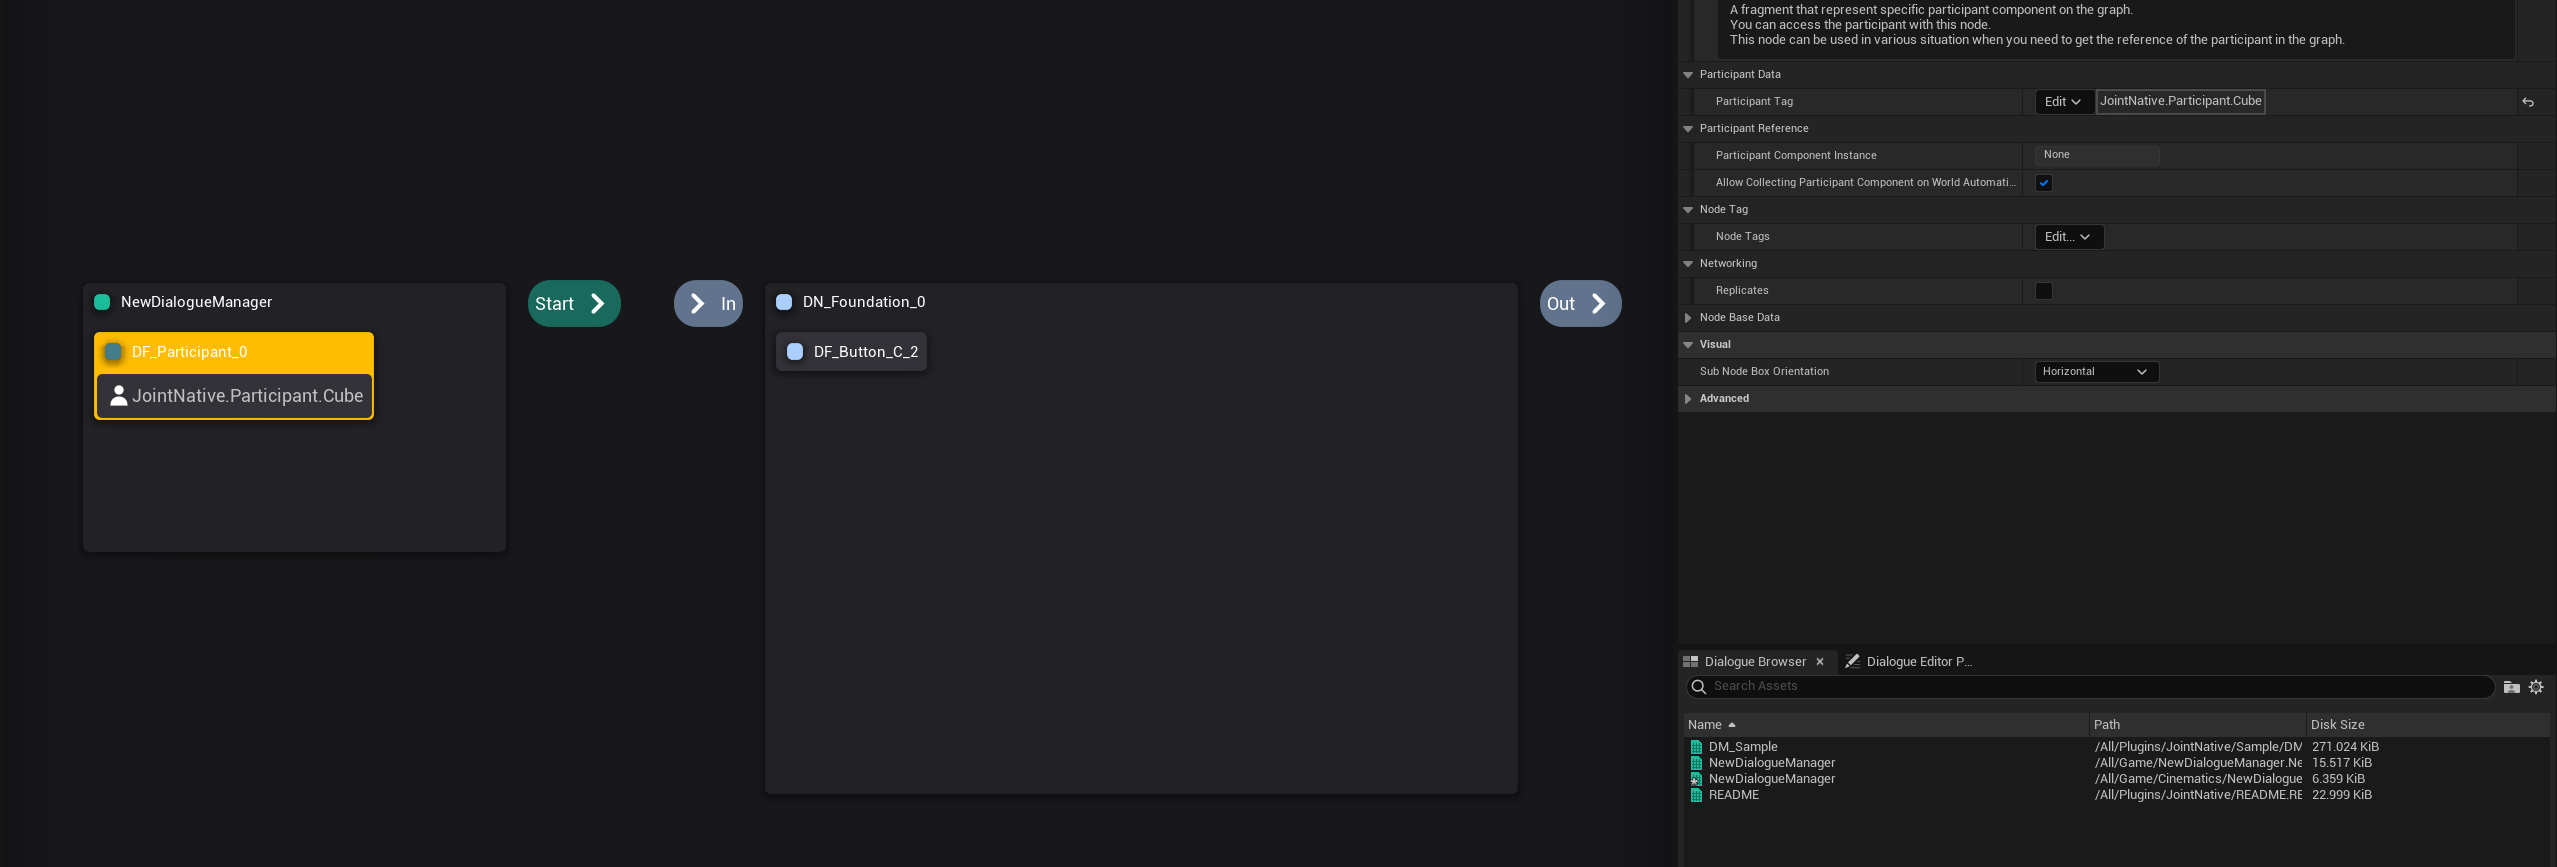Enable the Replicates checkbox
This screenshot has height=867, width=2557.
(x=2044, y=291)
